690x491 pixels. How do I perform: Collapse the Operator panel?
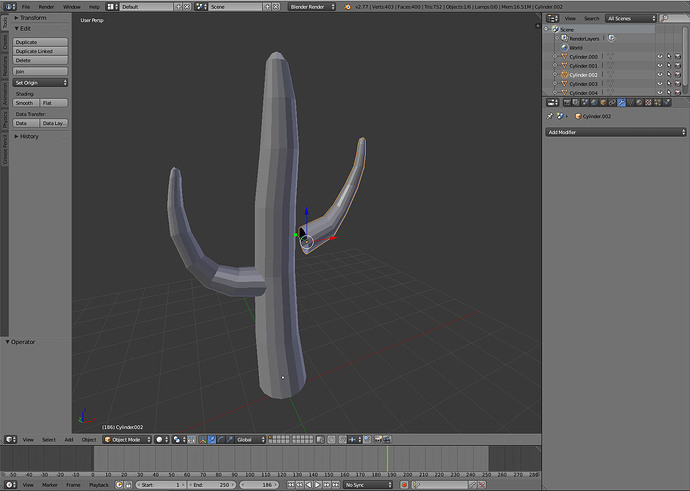pyautogui.click(x=20, y=342)
